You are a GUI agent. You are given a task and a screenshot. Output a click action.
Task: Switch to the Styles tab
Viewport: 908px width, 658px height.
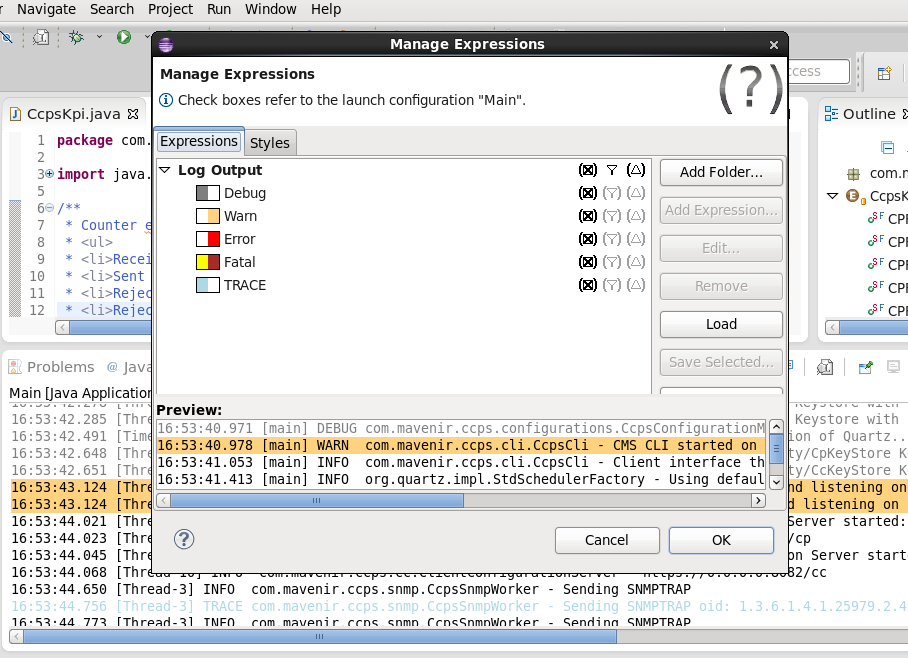[x=270, y=142]
